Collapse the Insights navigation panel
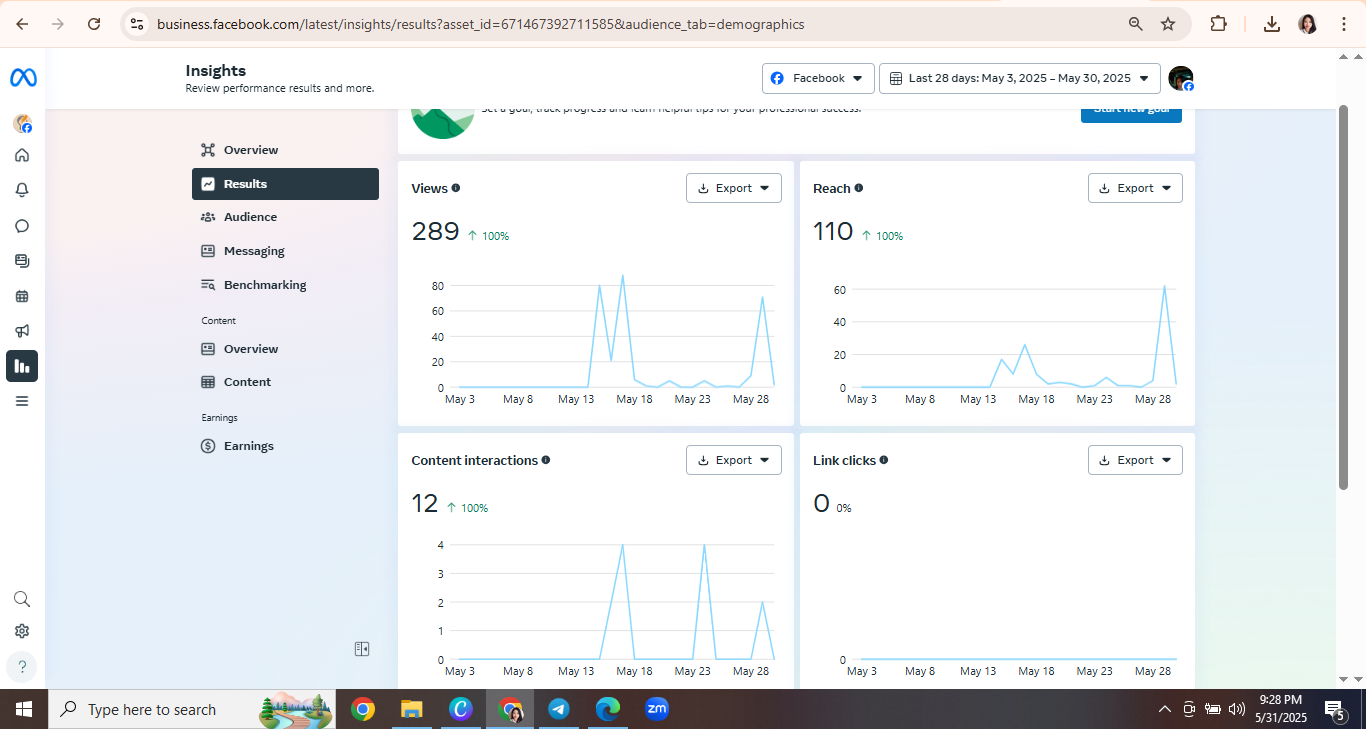1366x729 pixels. pos(362,649)
